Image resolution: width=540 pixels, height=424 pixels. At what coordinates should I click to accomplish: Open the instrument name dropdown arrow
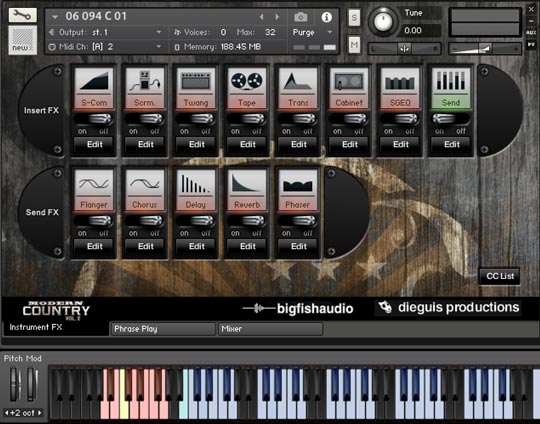[55, 17]
